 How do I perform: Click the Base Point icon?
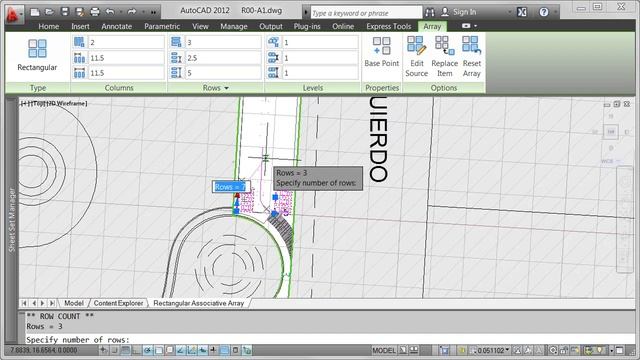(x=381, y=45)
